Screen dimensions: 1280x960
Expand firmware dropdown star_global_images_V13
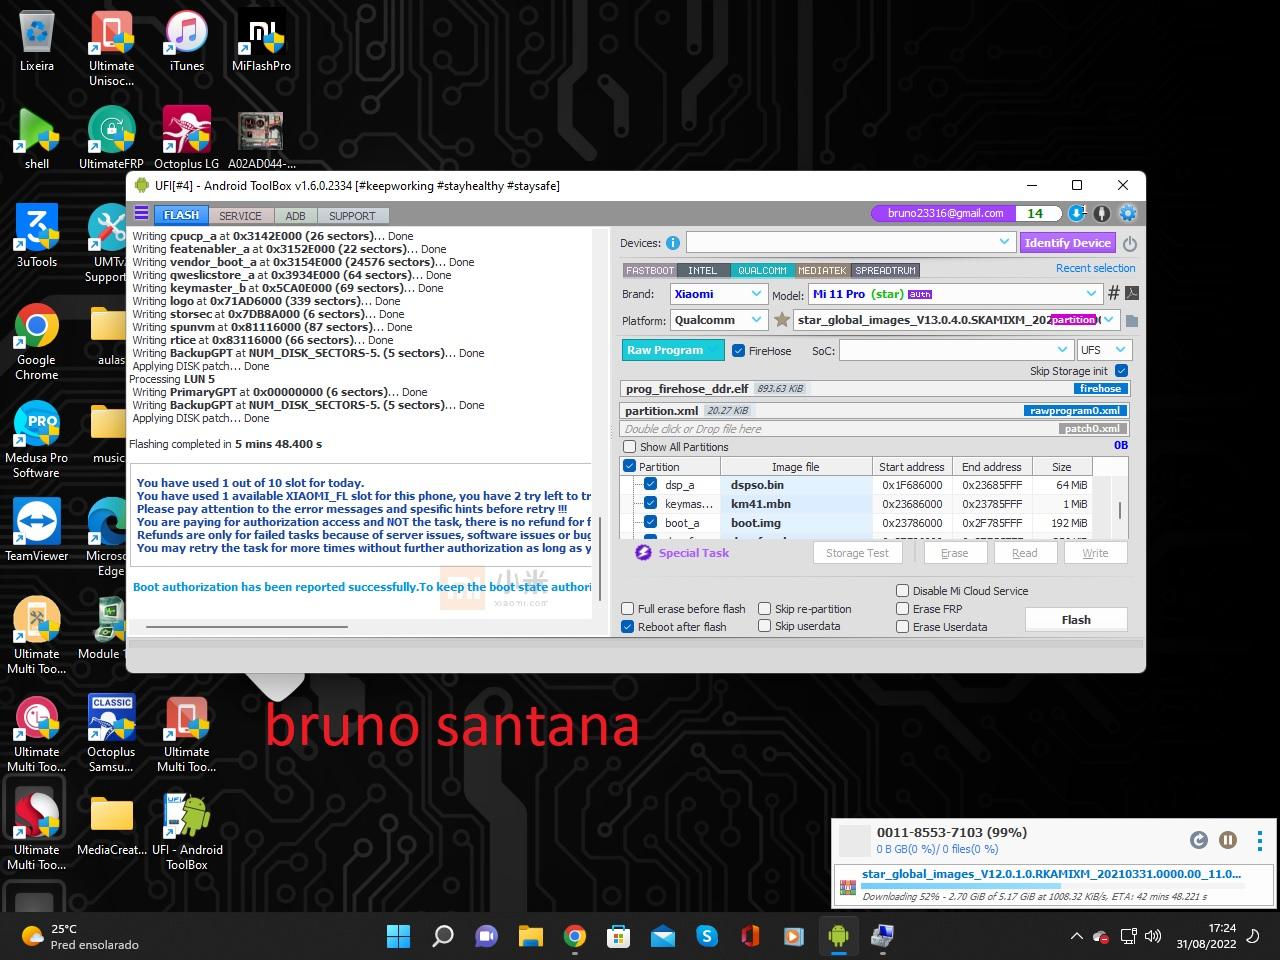[1108, 320]
